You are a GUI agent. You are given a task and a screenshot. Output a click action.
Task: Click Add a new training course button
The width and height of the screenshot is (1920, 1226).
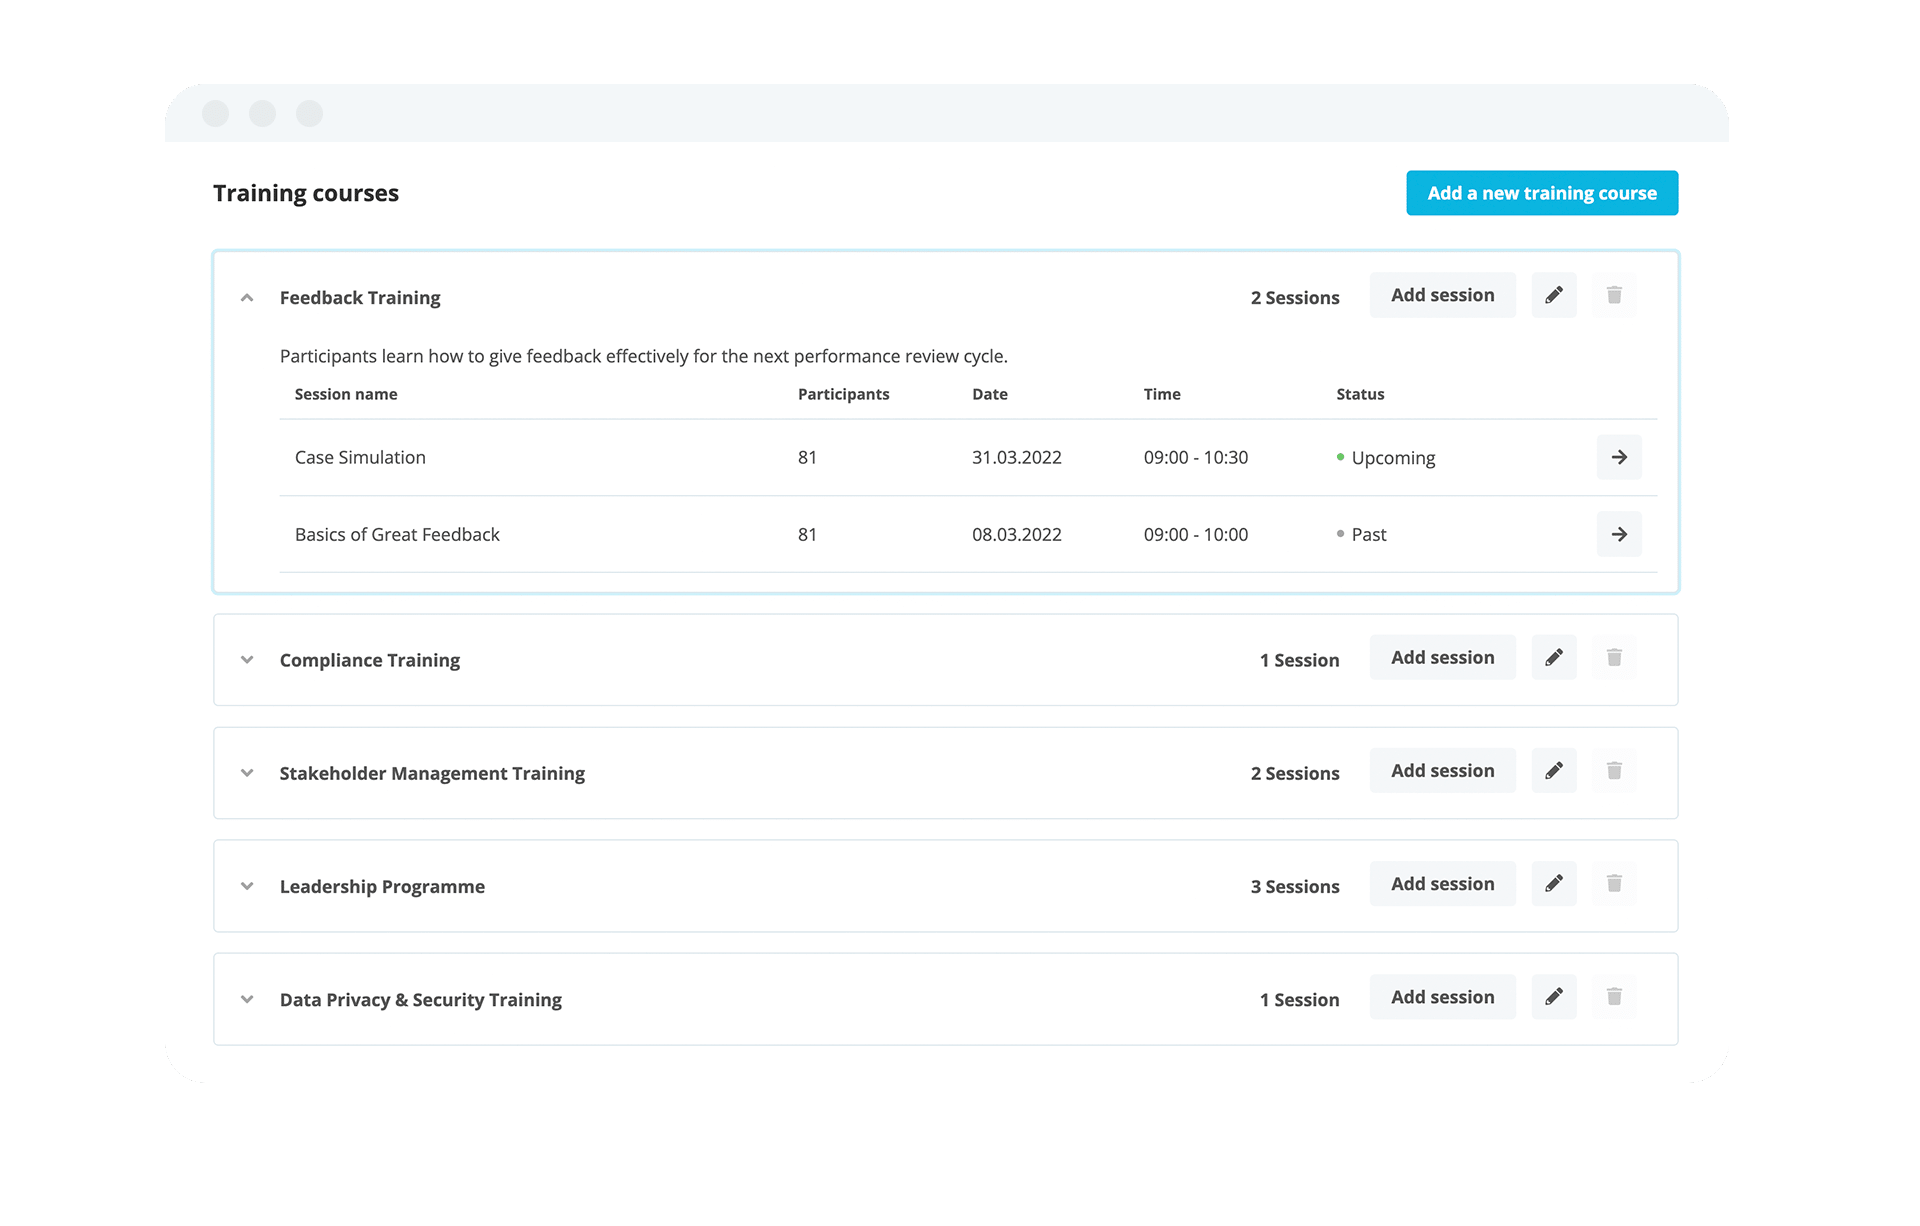click(1539, 192)
